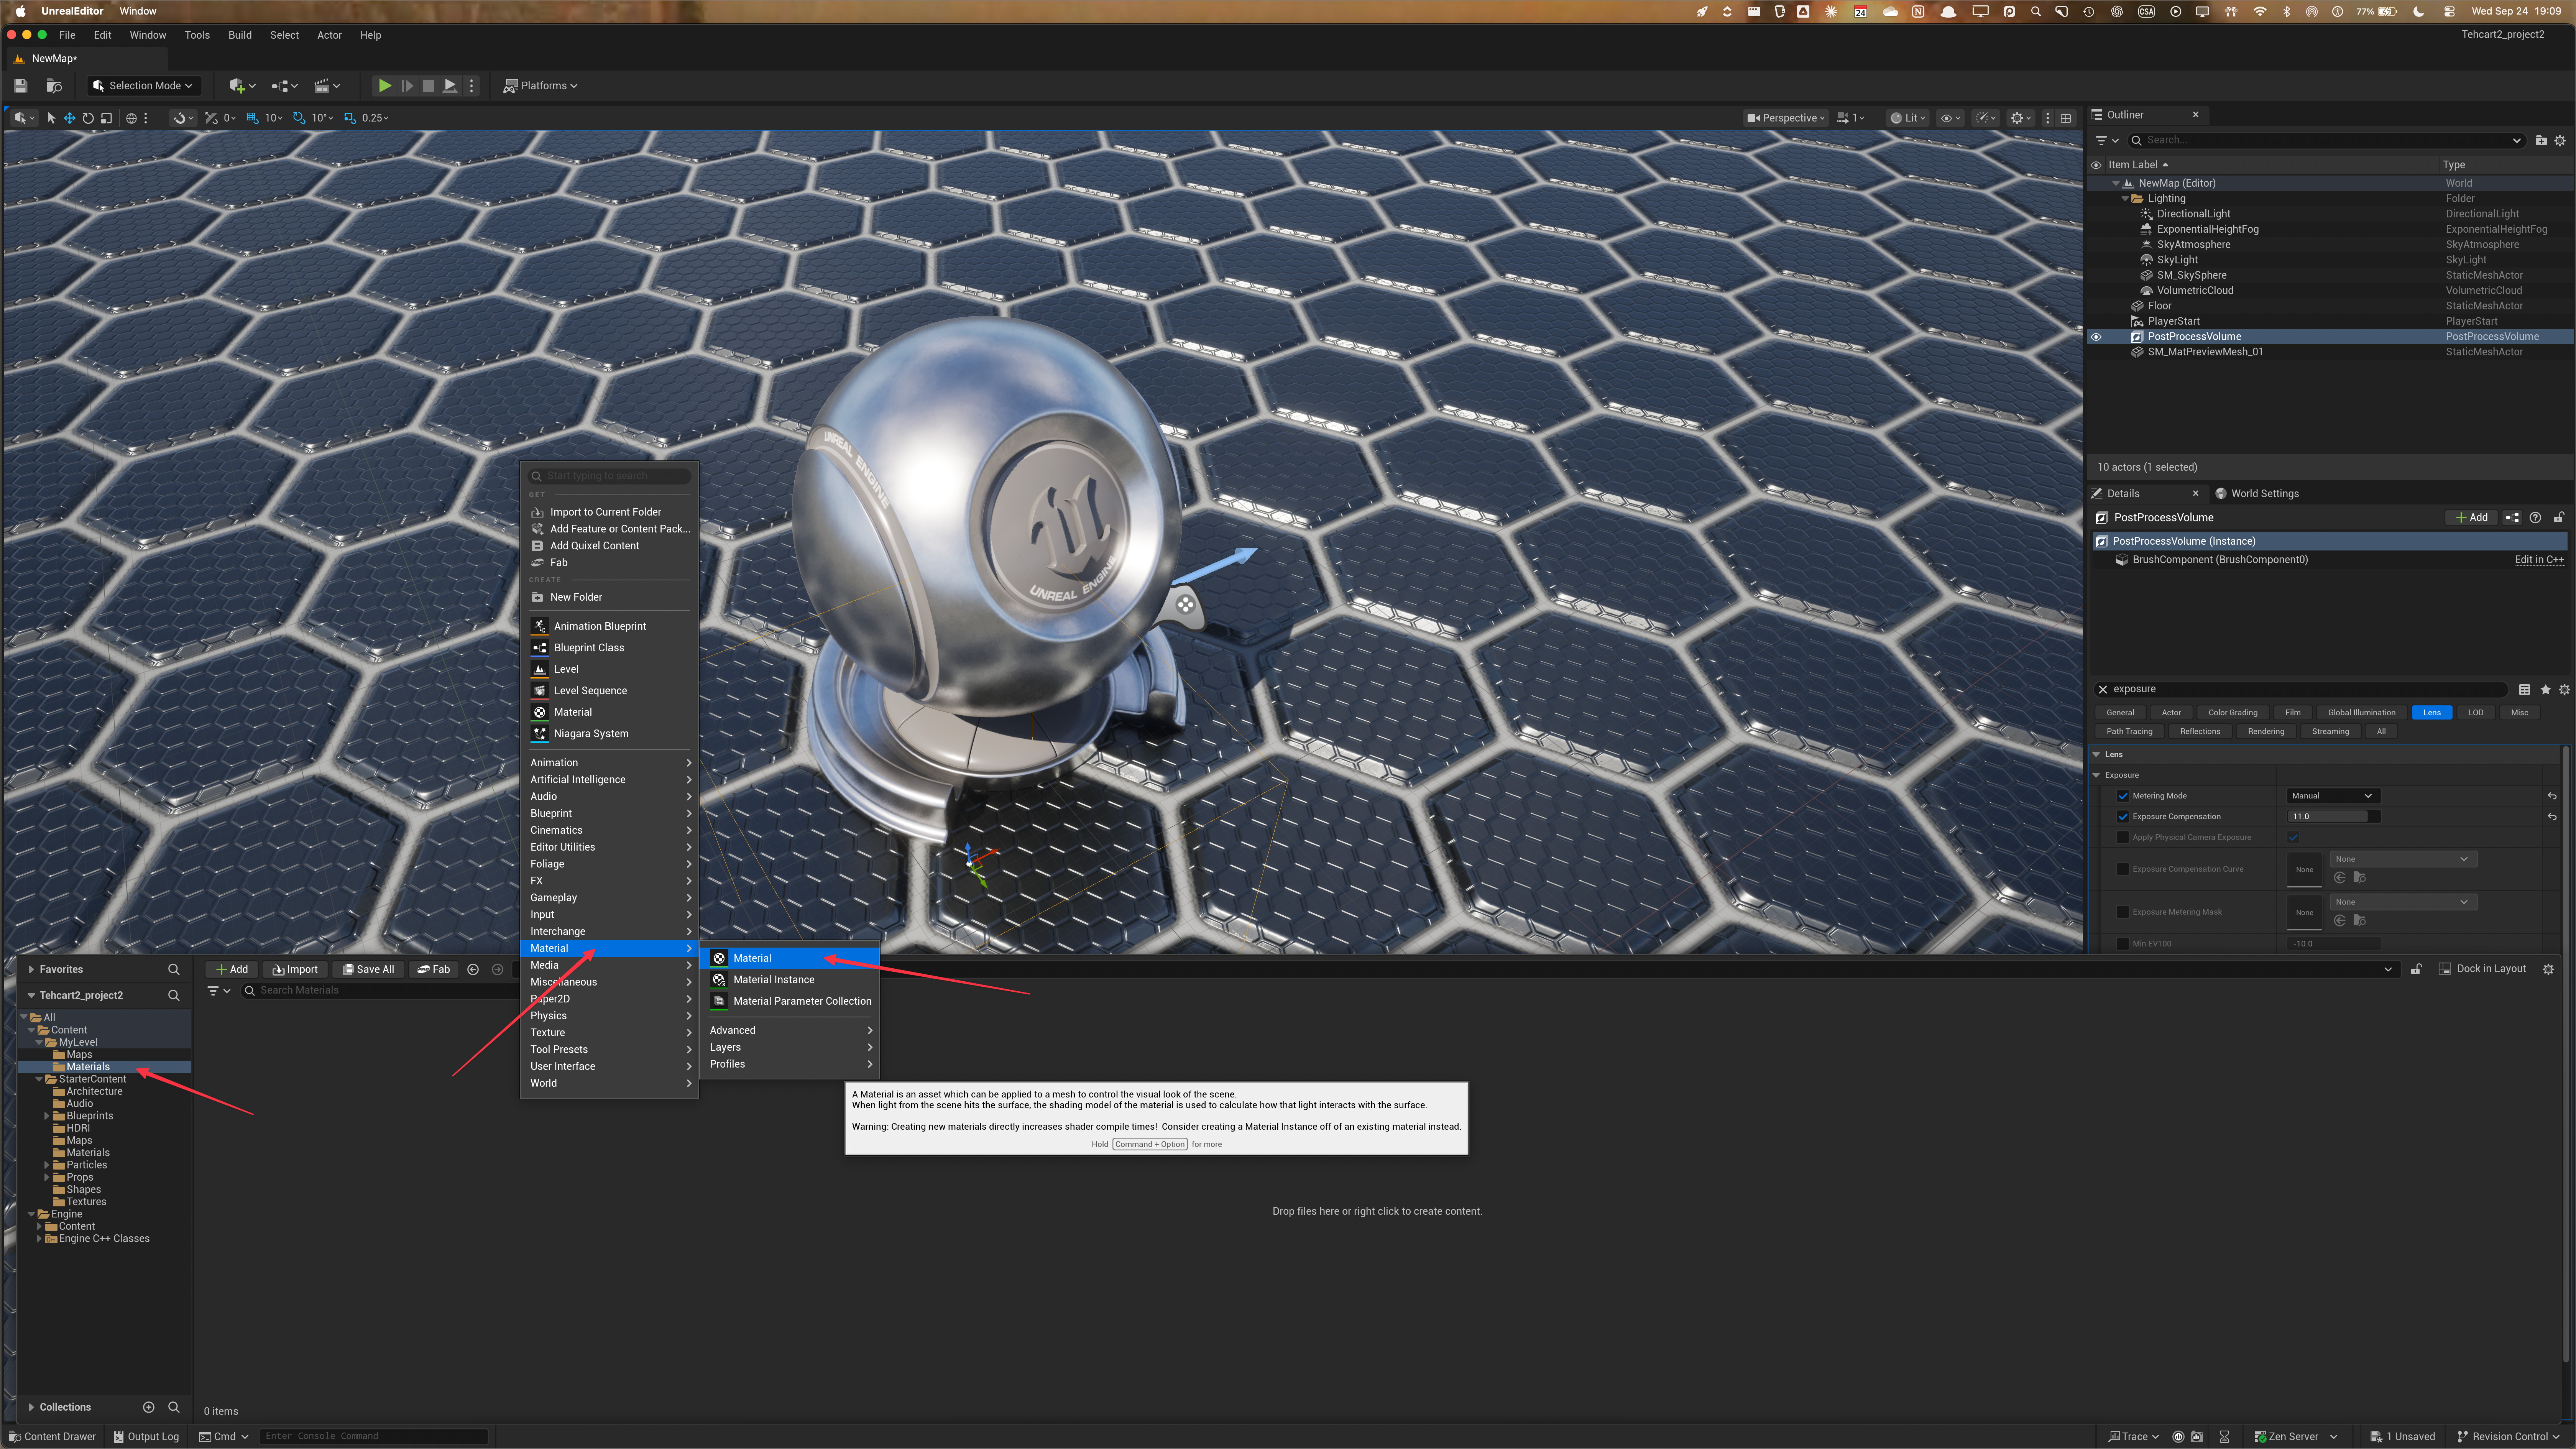Reset Metering Mode to default arrow

pos(2552,797)
